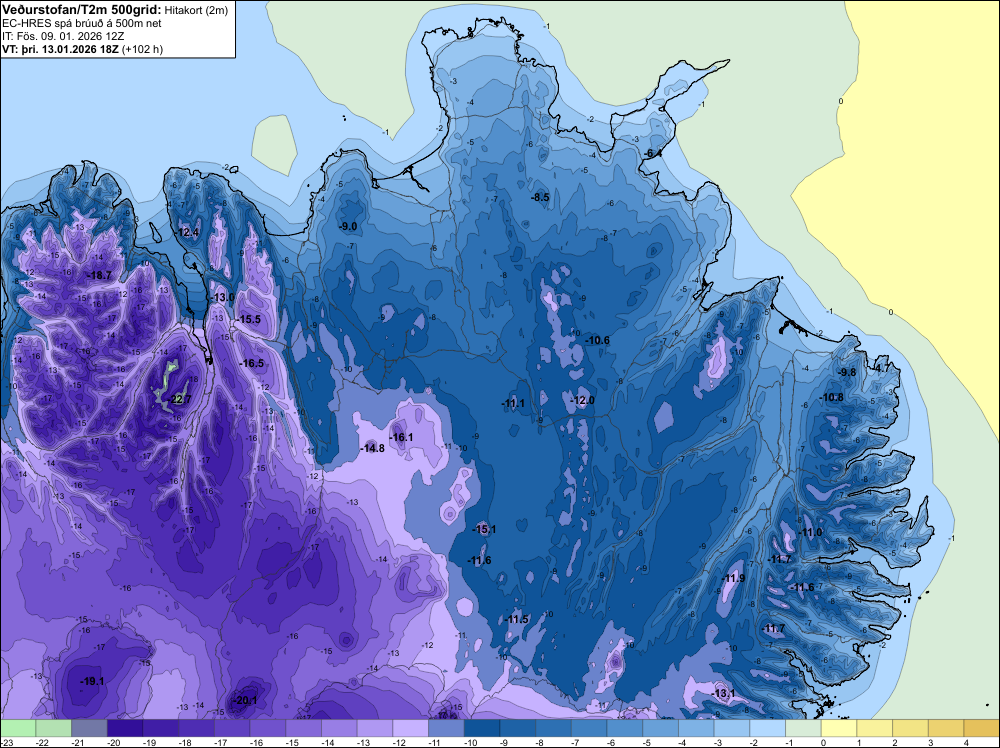Click the 2 label in the color legend
Image resolution: width=1000 pixels, height=748 pixels.
[894, 742]
